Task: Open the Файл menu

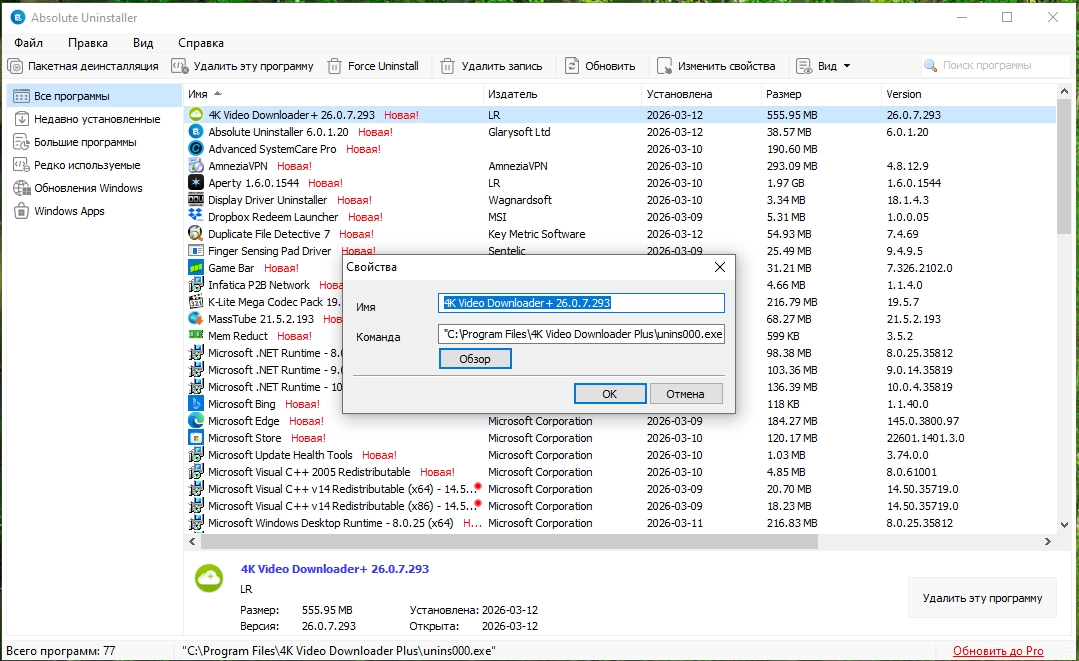Action: tap(28, 43)
